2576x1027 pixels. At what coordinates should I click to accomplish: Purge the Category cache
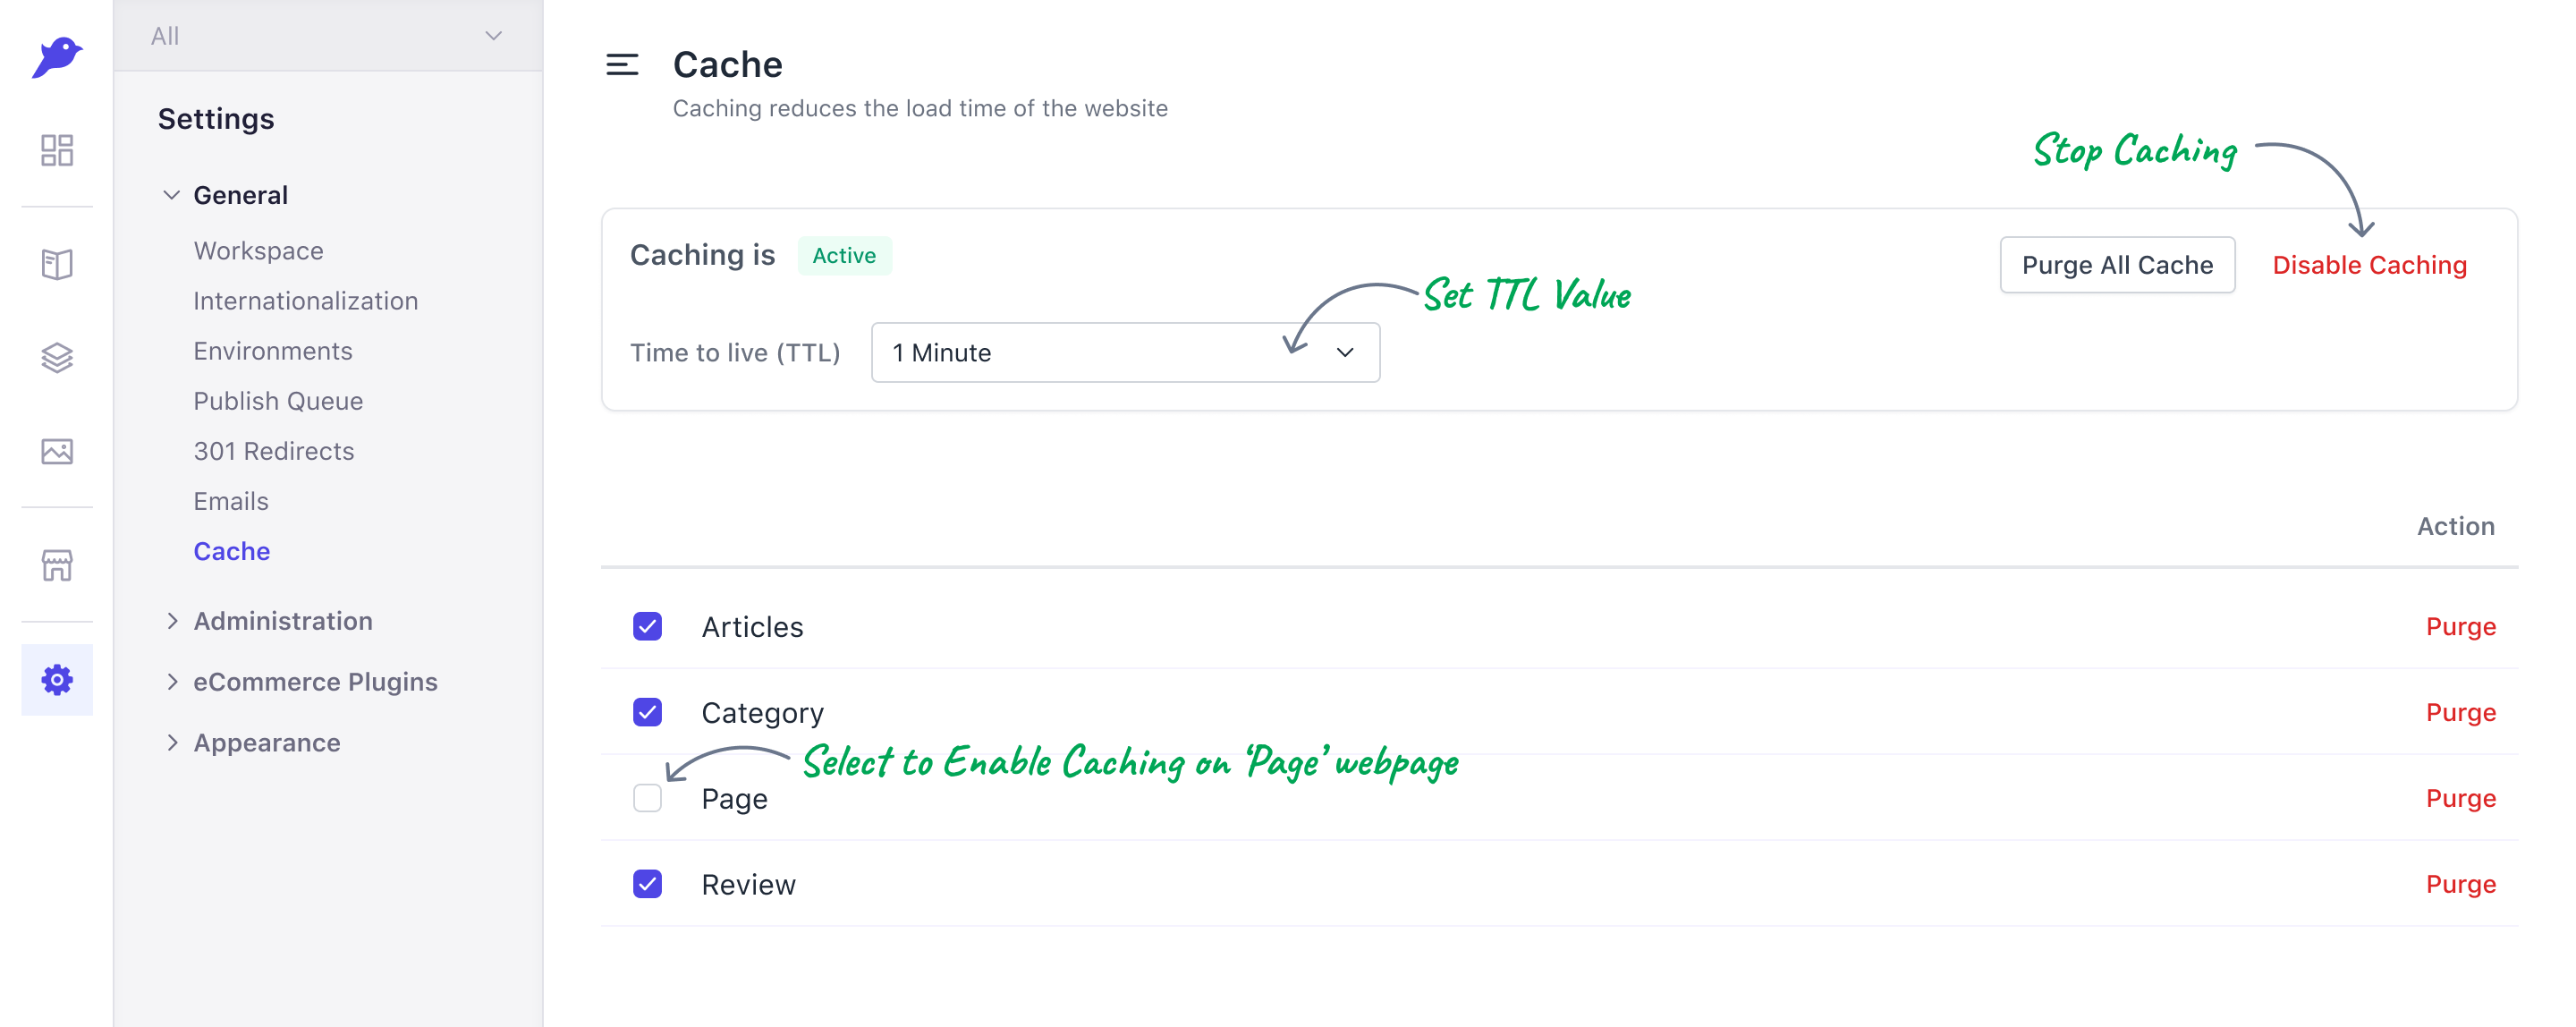tap(2460, 712)
